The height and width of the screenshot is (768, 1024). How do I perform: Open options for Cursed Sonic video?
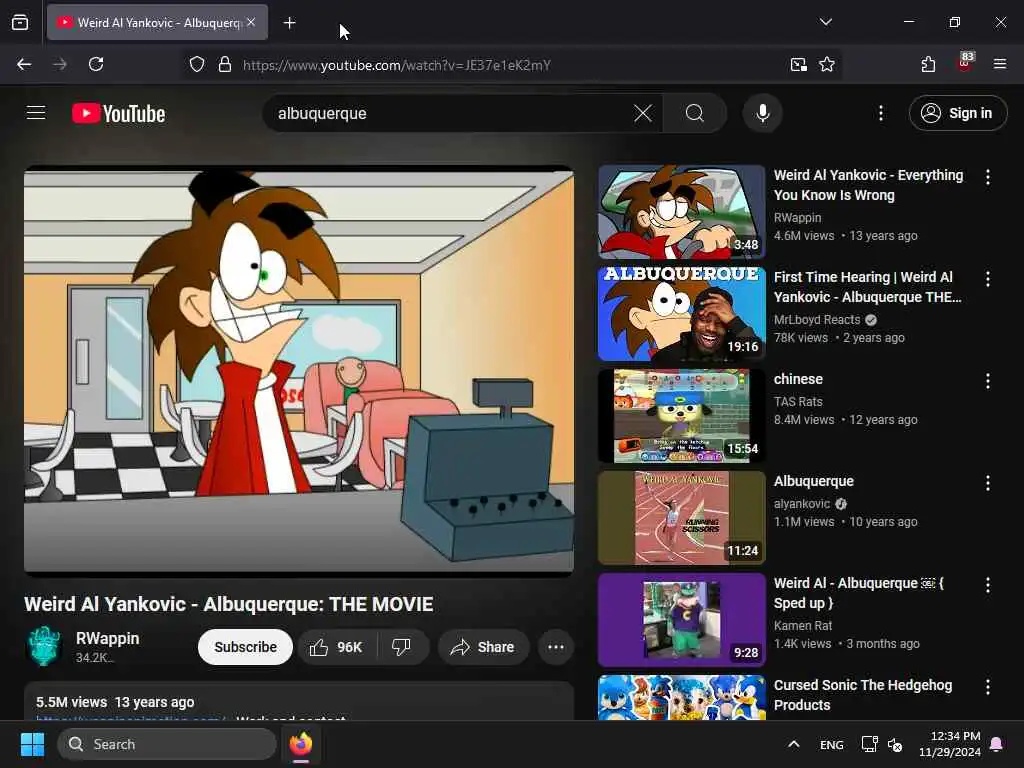coord(987,686)
